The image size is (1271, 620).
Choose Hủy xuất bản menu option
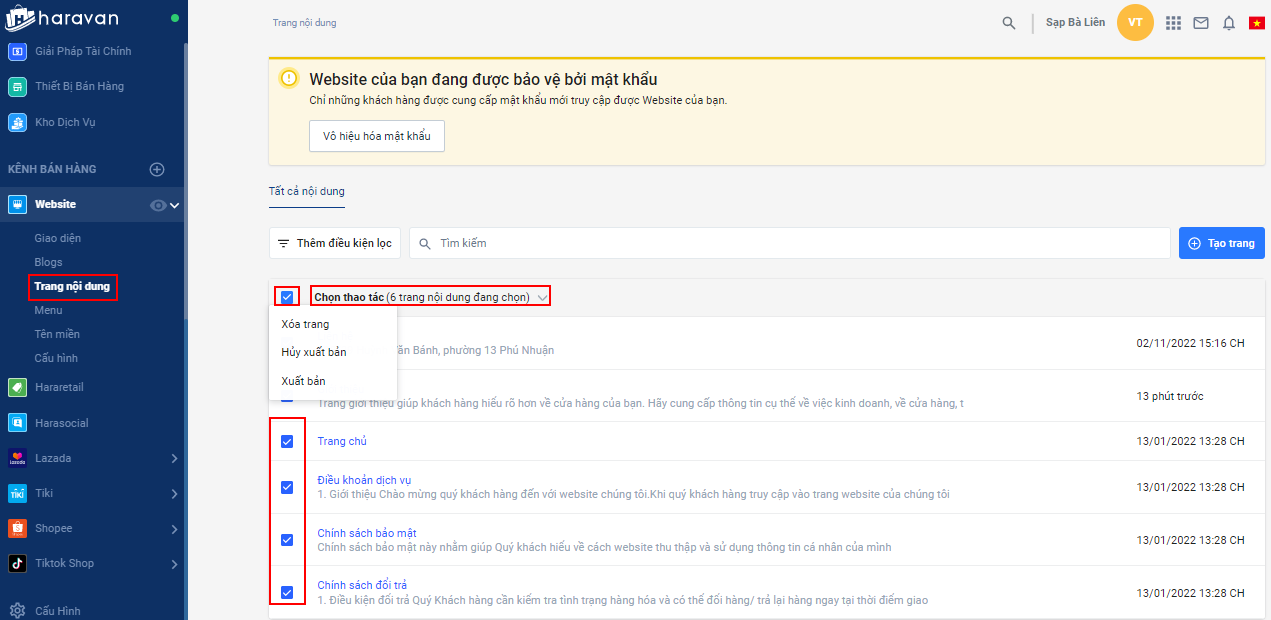(314, 353)
